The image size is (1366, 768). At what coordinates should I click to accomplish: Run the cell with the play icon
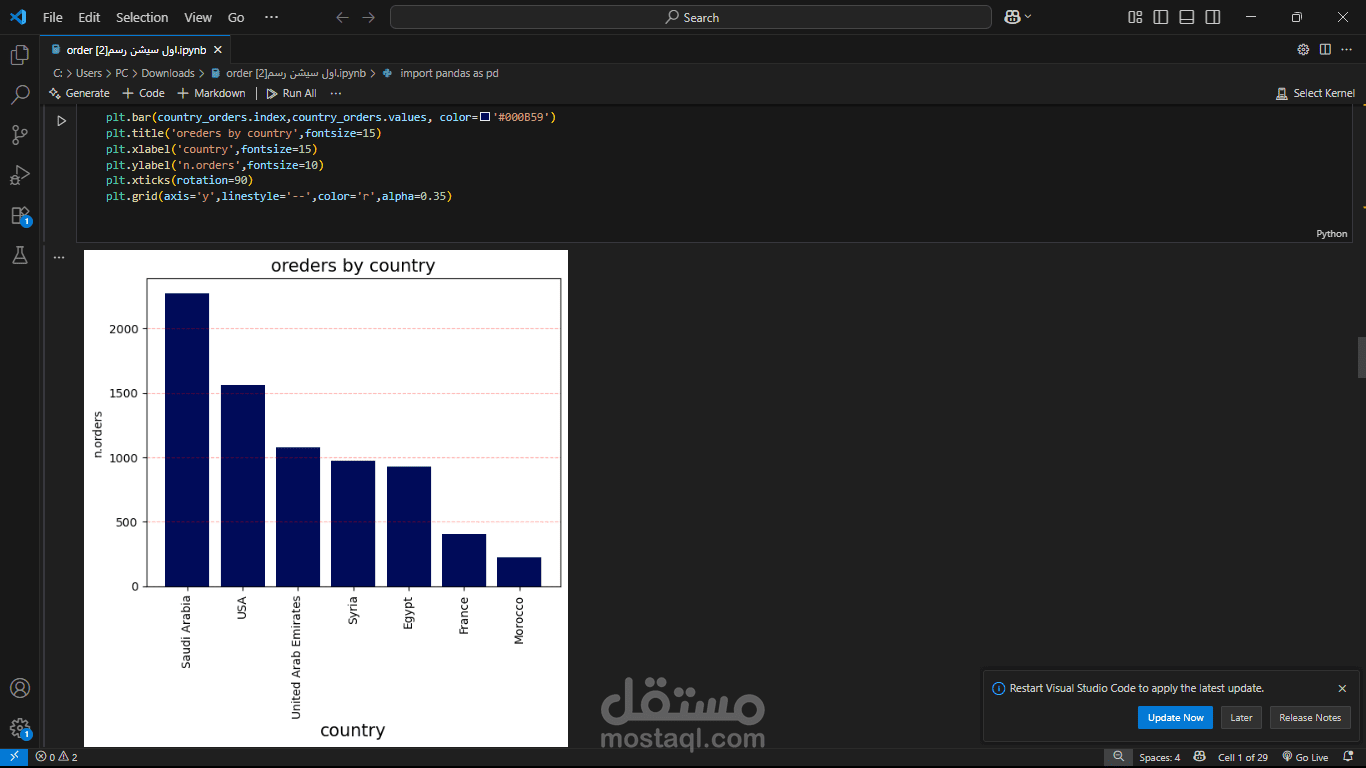pyautogui.click(x=61, y=120)
